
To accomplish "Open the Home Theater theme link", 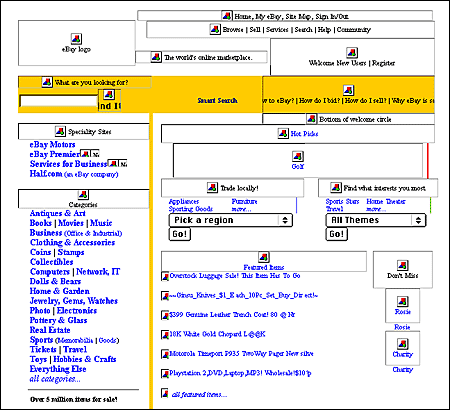I will [386, 201].
